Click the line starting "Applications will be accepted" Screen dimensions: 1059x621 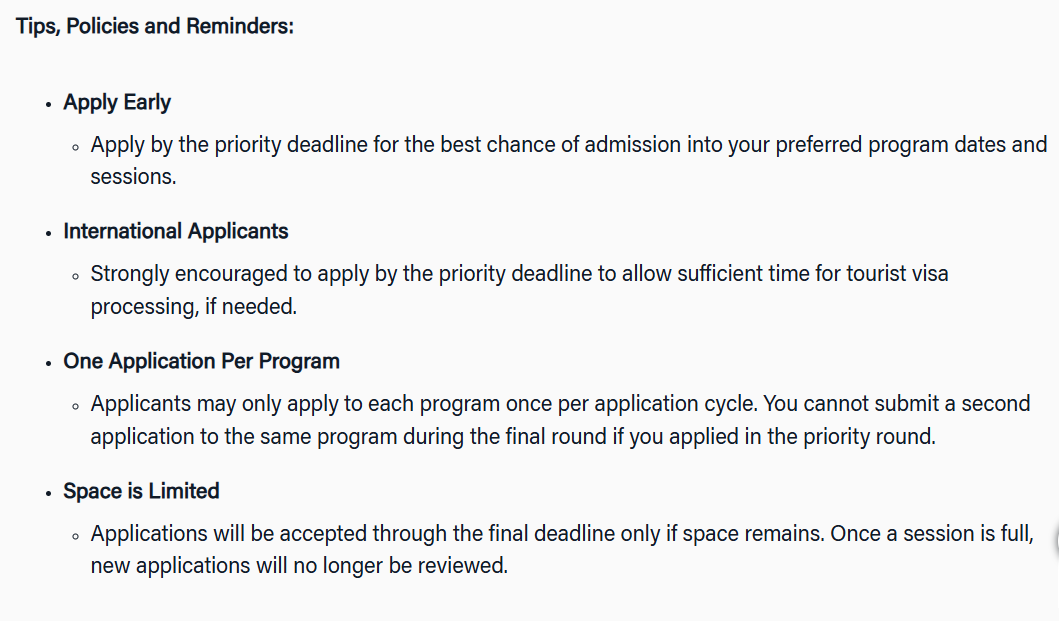[x=561, y=534]
